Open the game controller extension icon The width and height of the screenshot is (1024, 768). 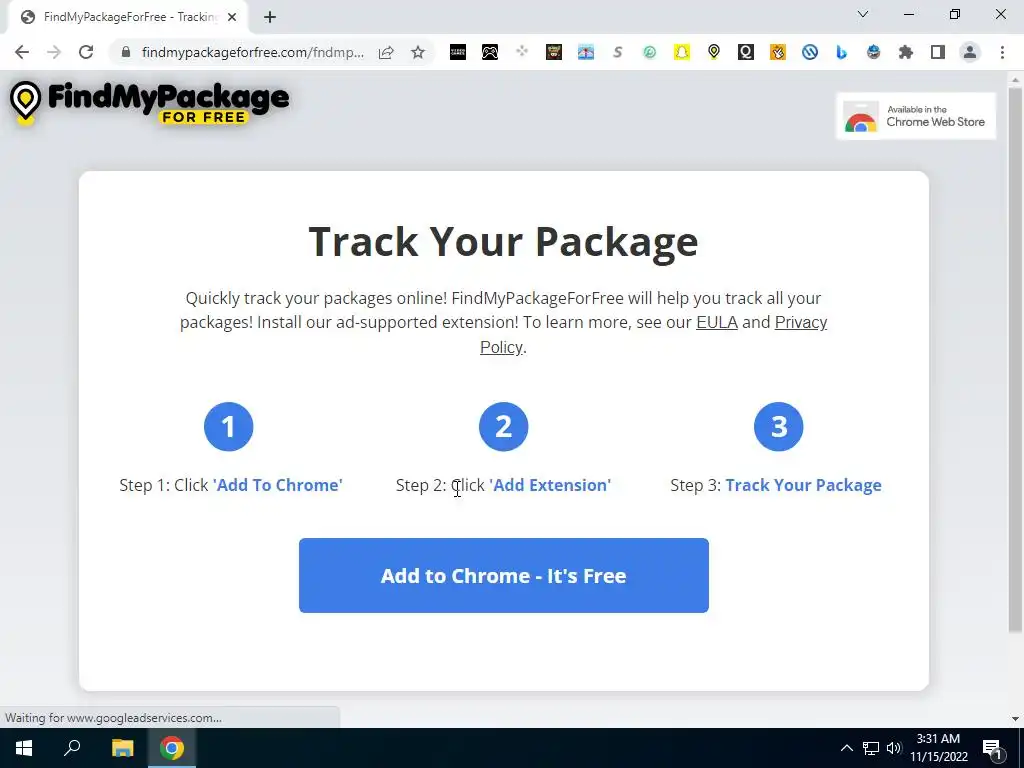[x=490, y=52]
